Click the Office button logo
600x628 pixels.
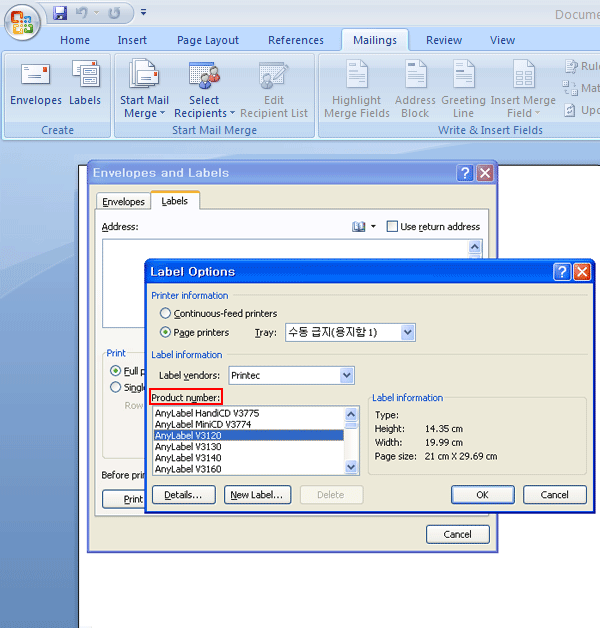pyautogui.click(x=22, y=22)
